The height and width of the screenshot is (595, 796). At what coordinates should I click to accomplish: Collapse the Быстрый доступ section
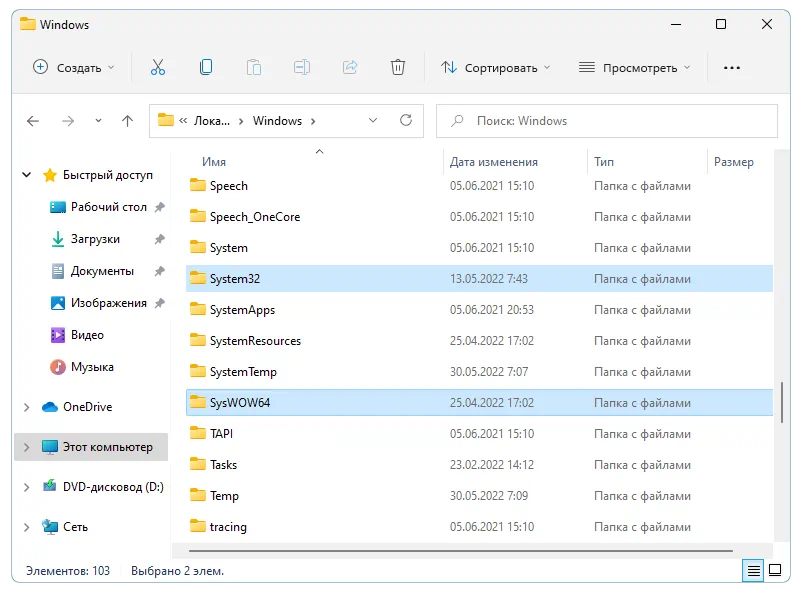click(27, 175)
